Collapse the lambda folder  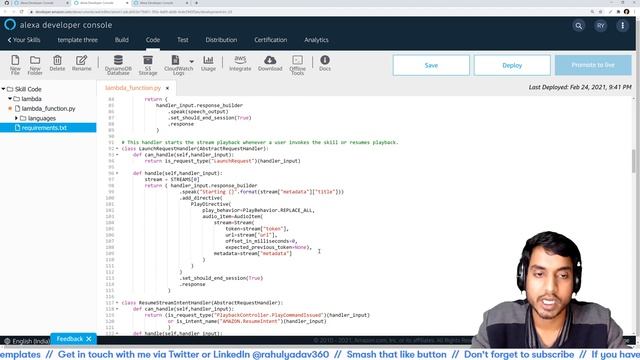tap(10, 99)
